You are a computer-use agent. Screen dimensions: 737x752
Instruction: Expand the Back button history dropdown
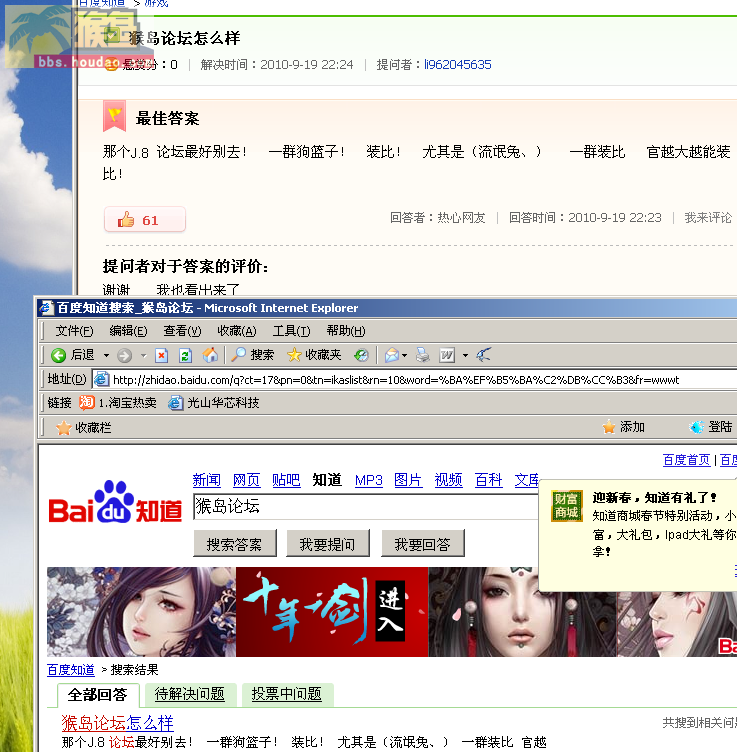pyautogui.click(x=106, y=355)
